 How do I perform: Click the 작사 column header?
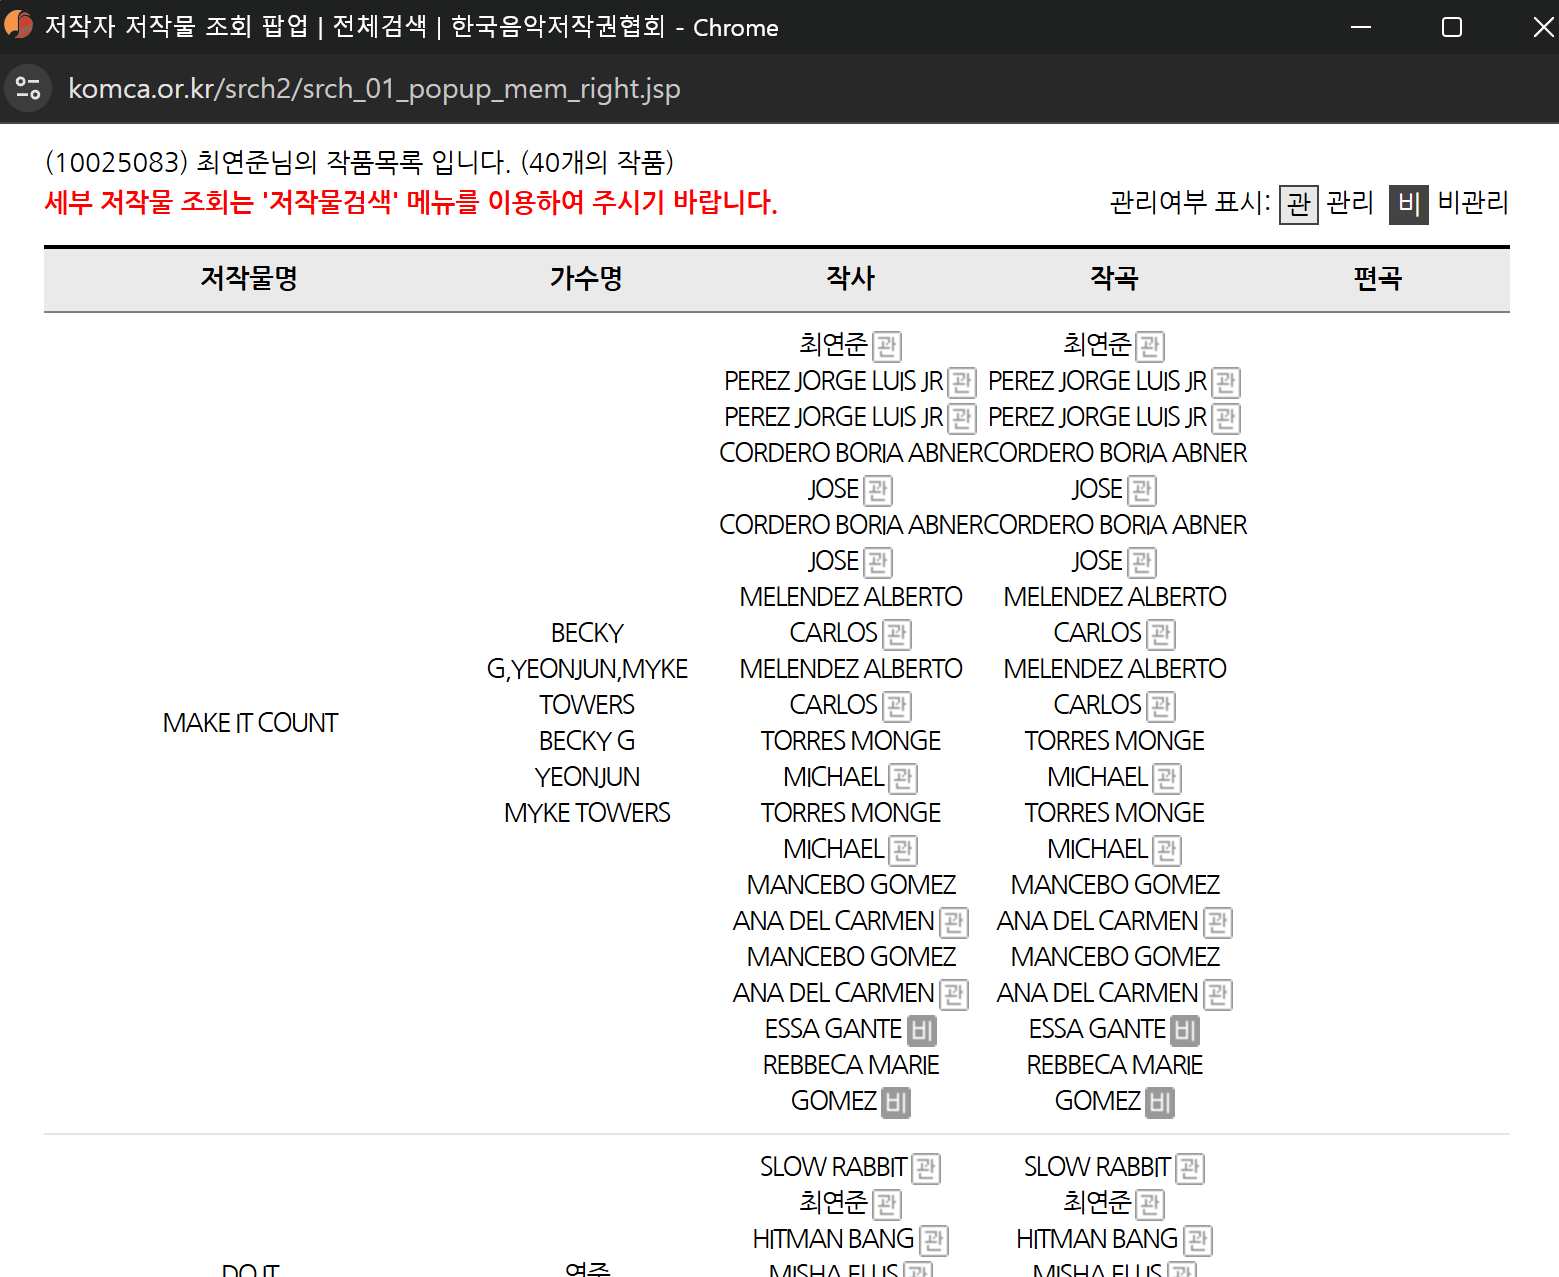pos(850,278)
